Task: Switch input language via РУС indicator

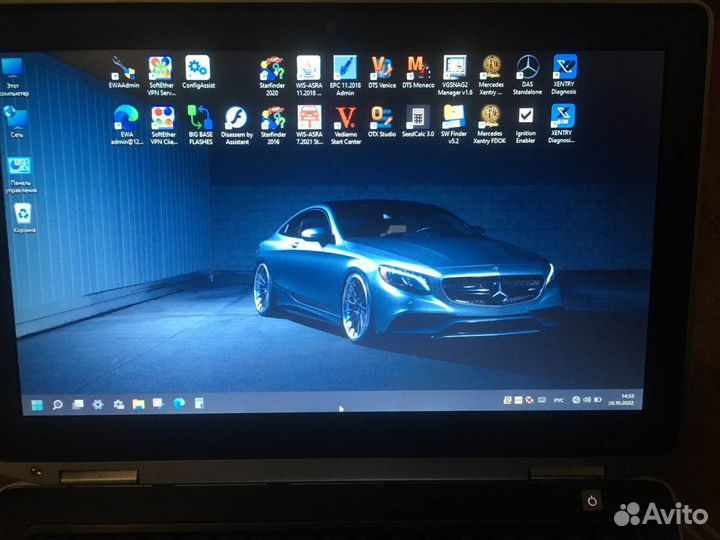Action: point(558,400)
